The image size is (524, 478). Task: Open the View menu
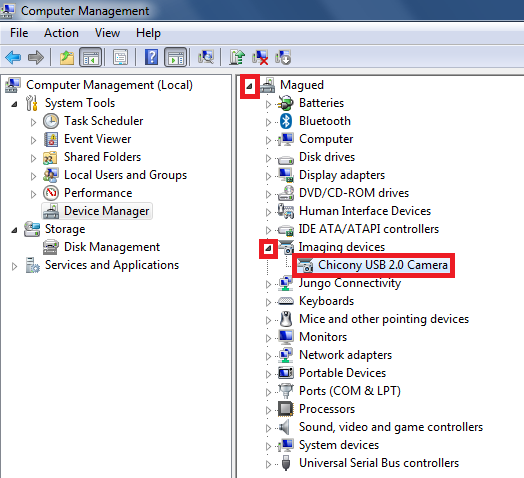(x=107, y=33)
